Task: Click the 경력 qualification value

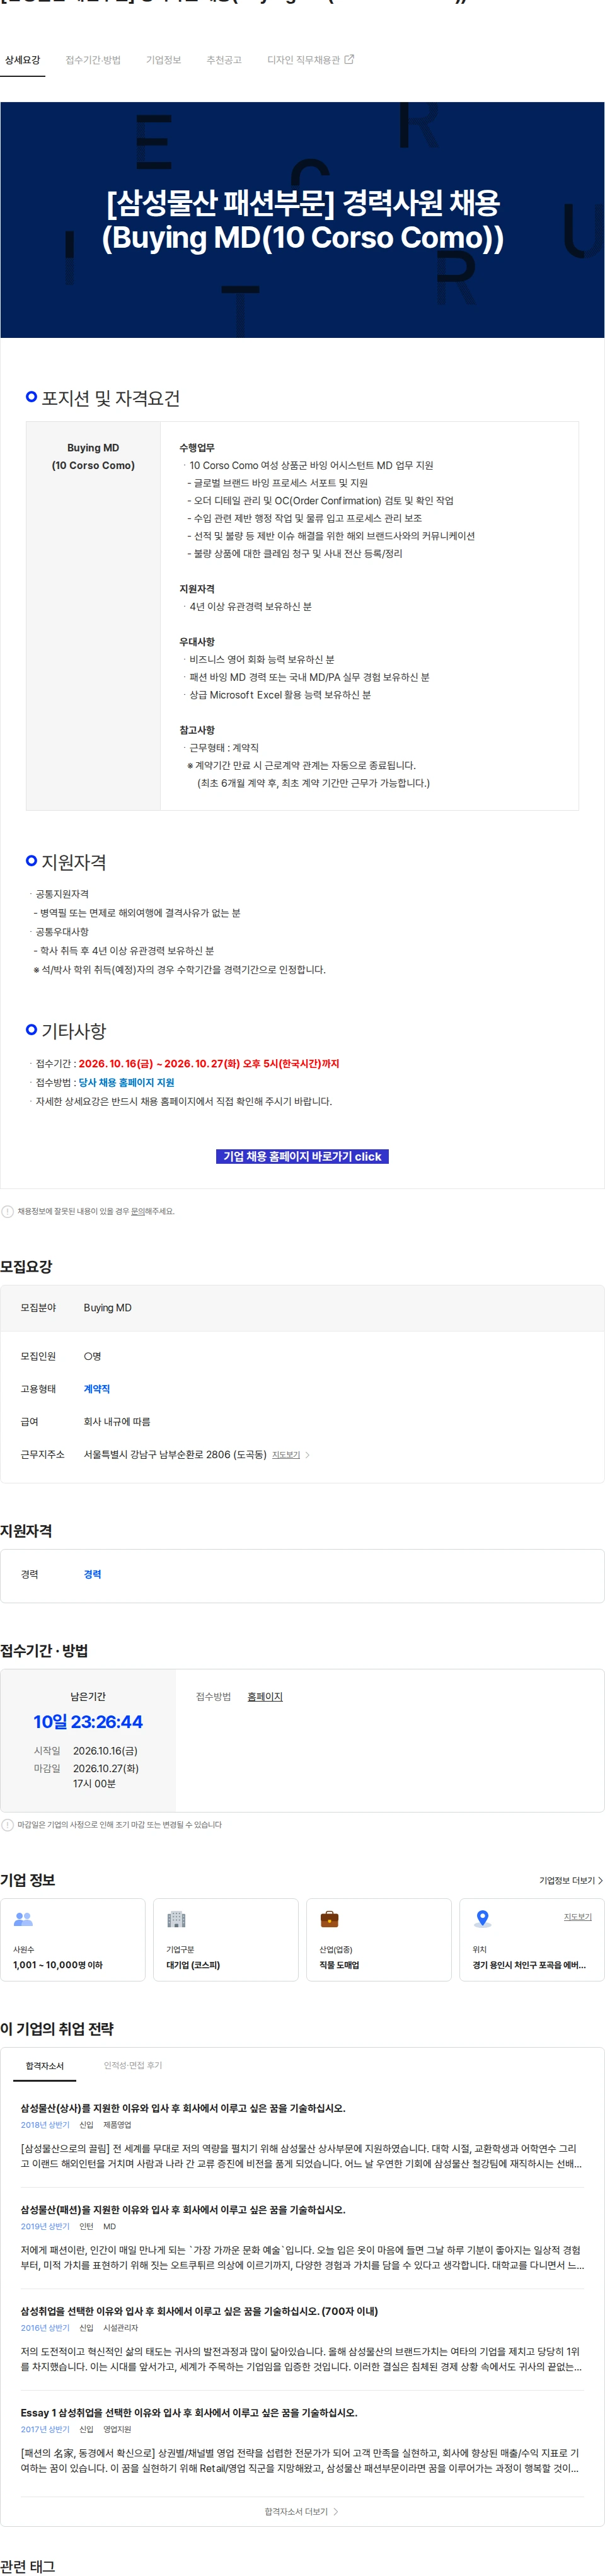Action: tap(92, 1574)
